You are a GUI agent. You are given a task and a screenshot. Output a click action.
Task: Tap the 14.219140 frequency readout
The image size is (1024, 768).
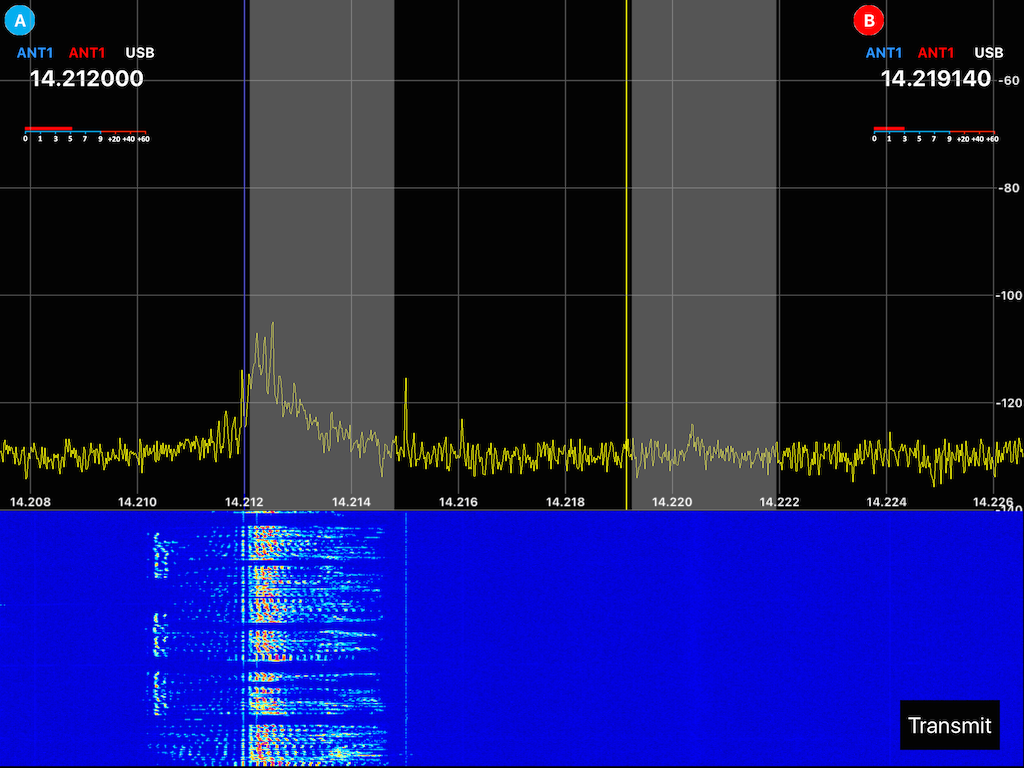(935, 79)
